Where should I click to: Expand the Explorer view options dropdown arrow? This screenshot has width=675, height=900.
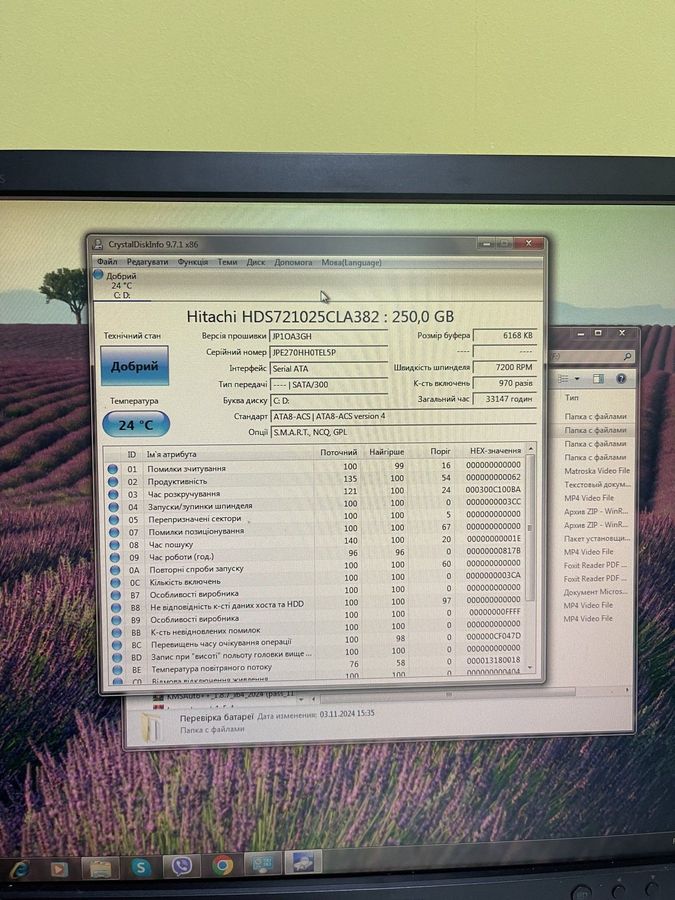click(577, 380)
